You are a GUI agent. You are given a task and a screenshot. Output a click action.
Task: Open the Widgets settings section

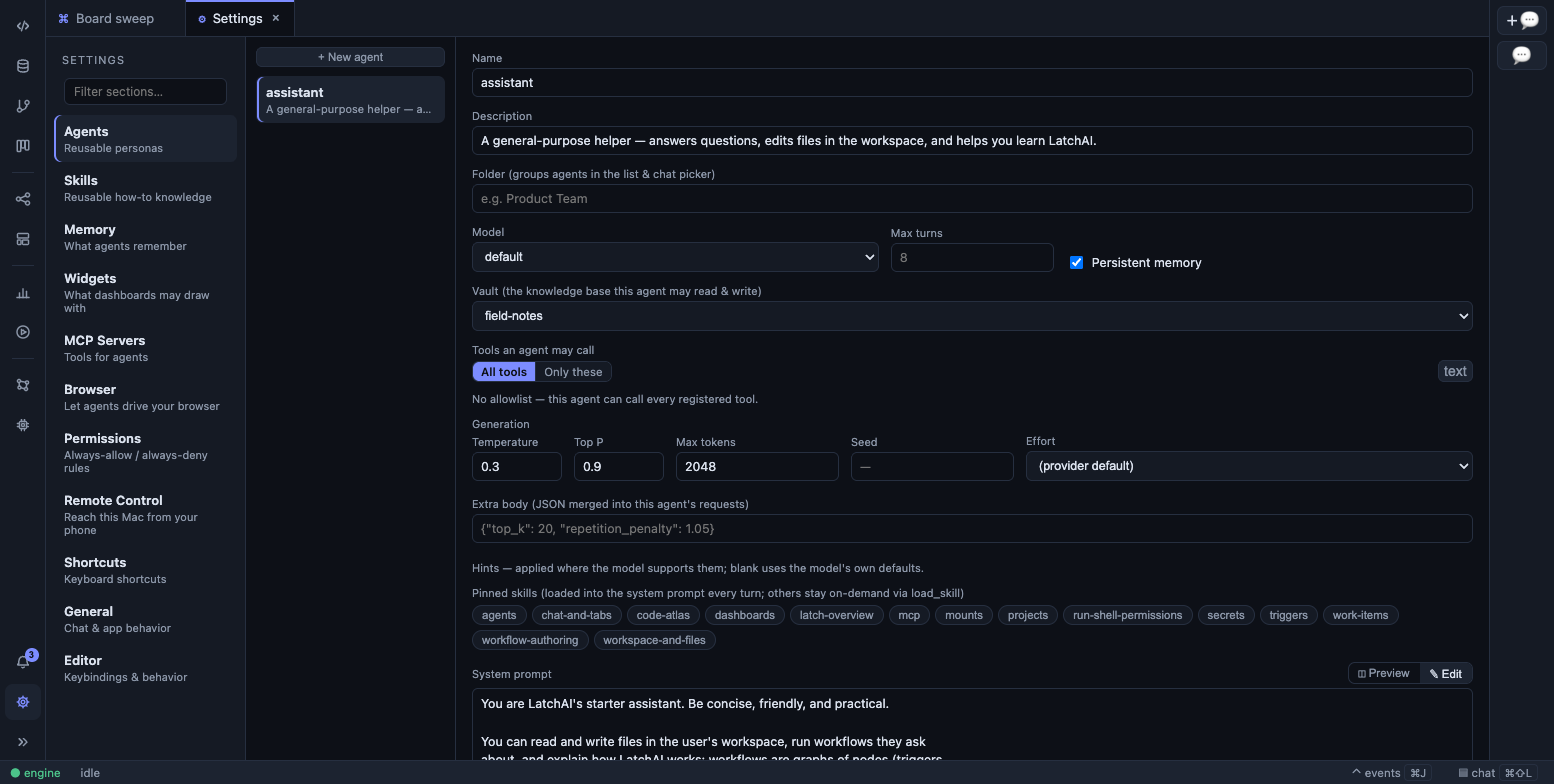click(x=146, y=293)
